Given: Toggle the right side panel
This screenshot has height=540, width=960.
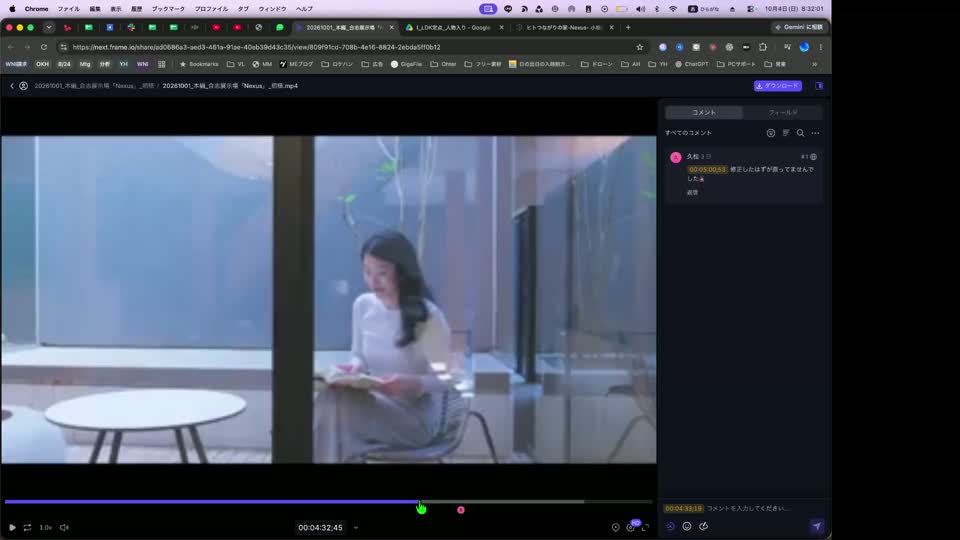Looking at the screenshot, I should tap(819, 86).
